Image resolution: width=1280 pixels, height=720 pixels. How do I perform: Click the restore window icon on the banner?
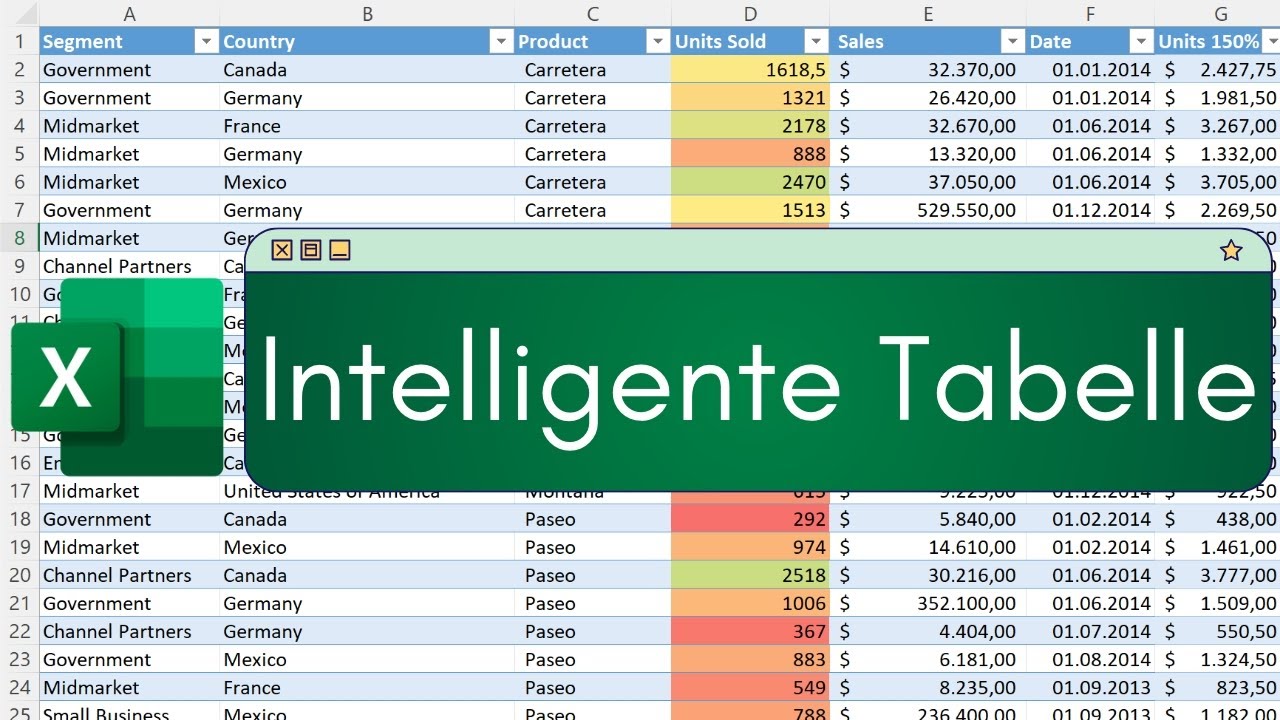coord(310,250)
